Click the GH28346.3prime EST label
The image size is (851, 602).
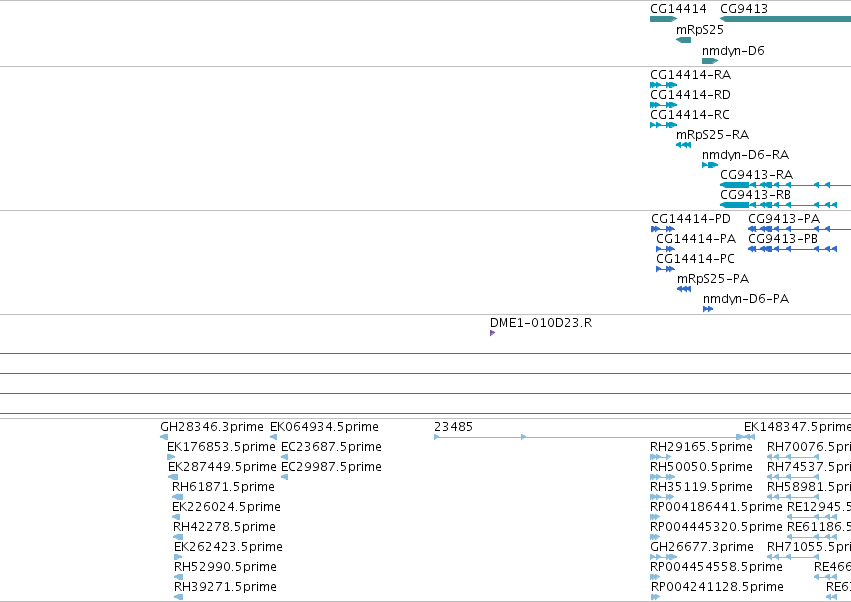pos(212,427)
